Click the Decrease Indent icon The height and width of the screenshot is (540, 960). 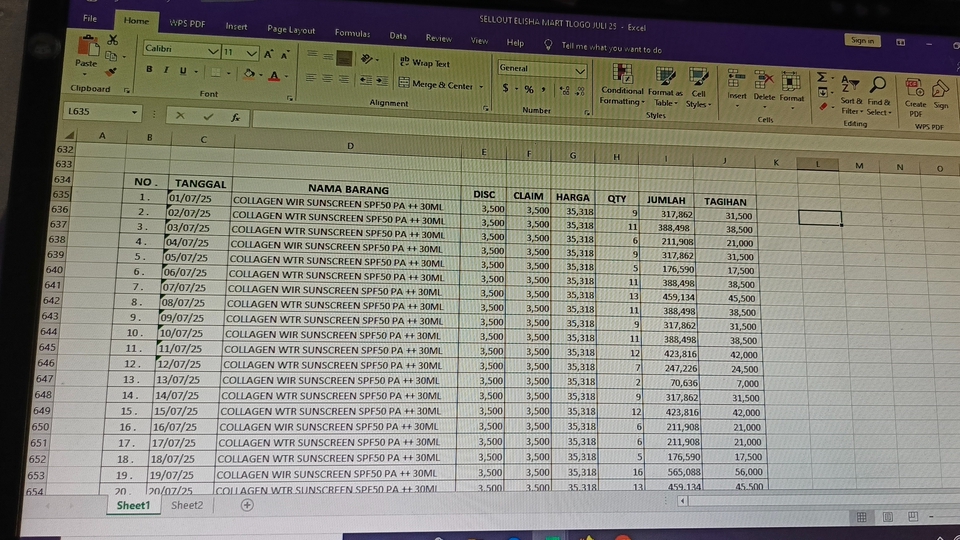point(366,80)
